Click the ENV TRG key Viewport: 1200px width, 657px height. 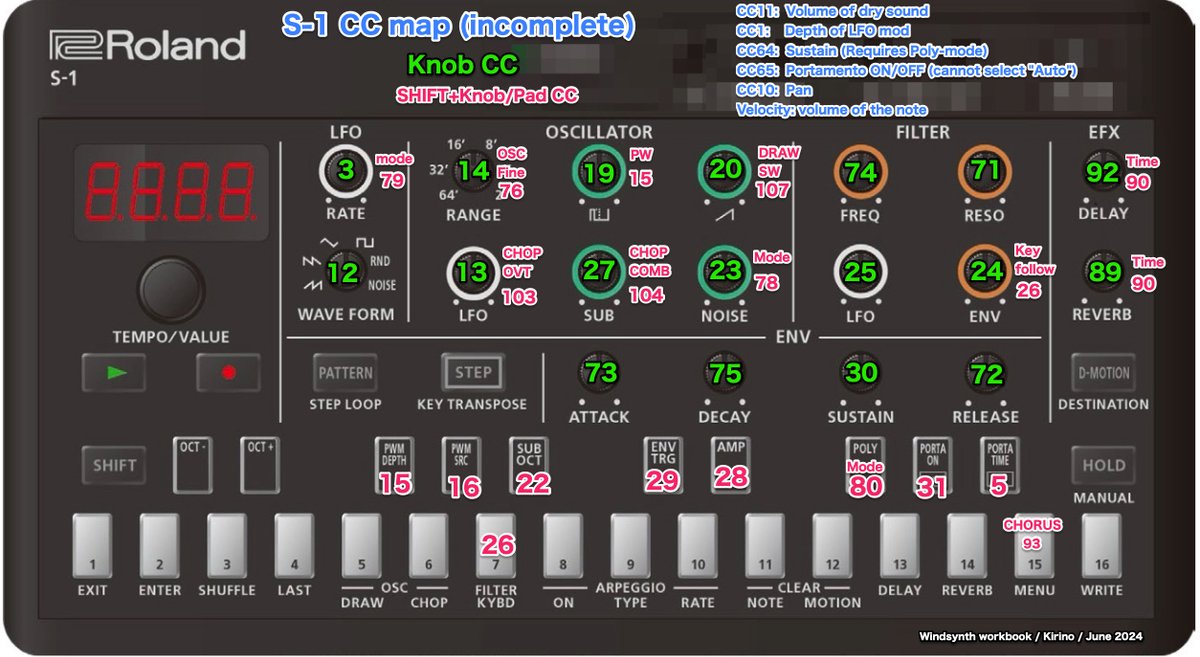click(663, 464)
